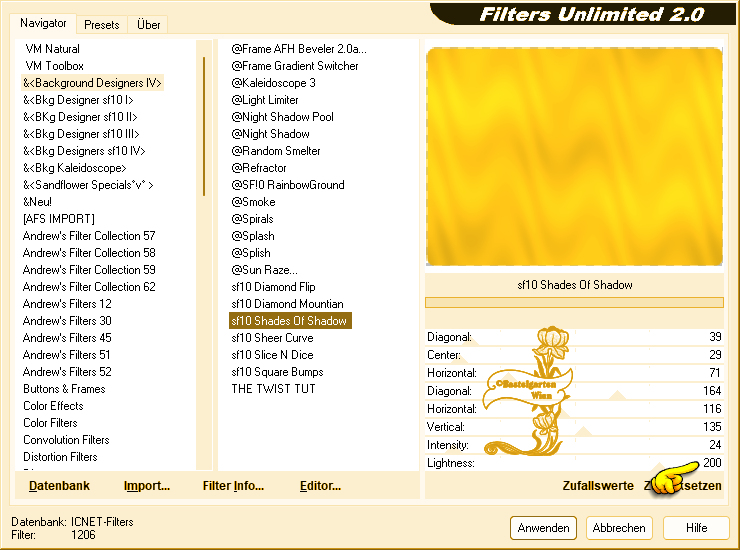Viewport: 740px width, 550px height.
Task: Choose sf10 Diamond Mountian filter
Action: click(x=287, y=304)
